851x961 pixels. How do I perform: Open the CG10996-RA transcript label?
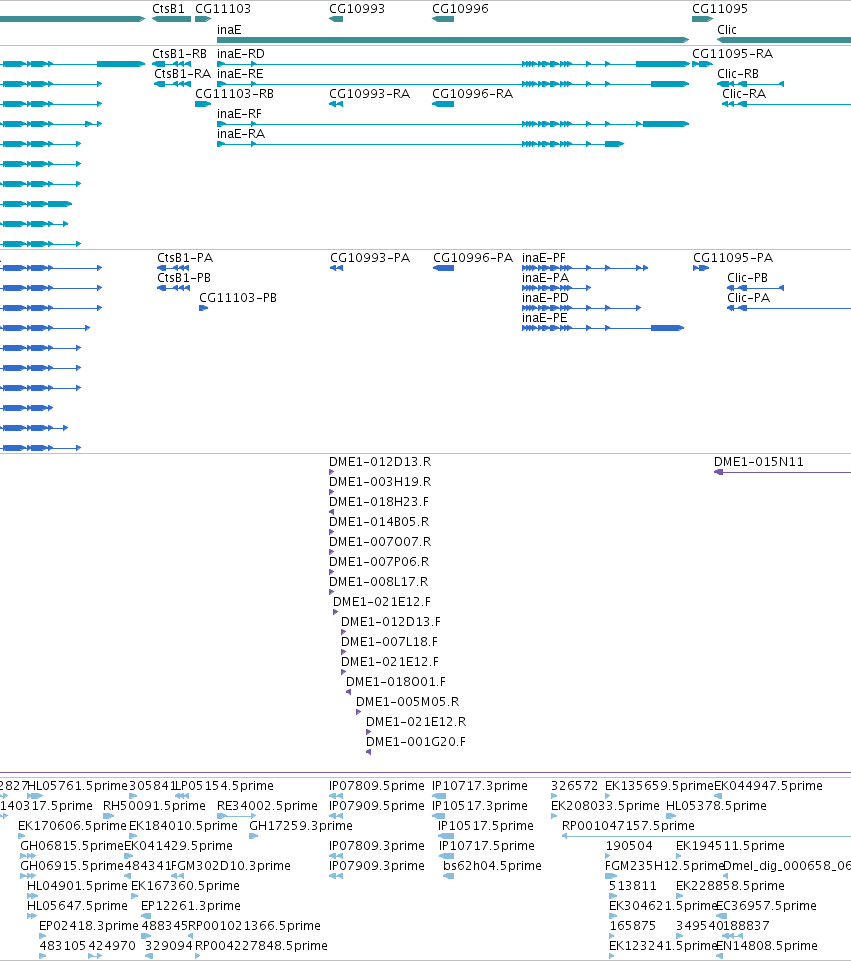point(472,94)
